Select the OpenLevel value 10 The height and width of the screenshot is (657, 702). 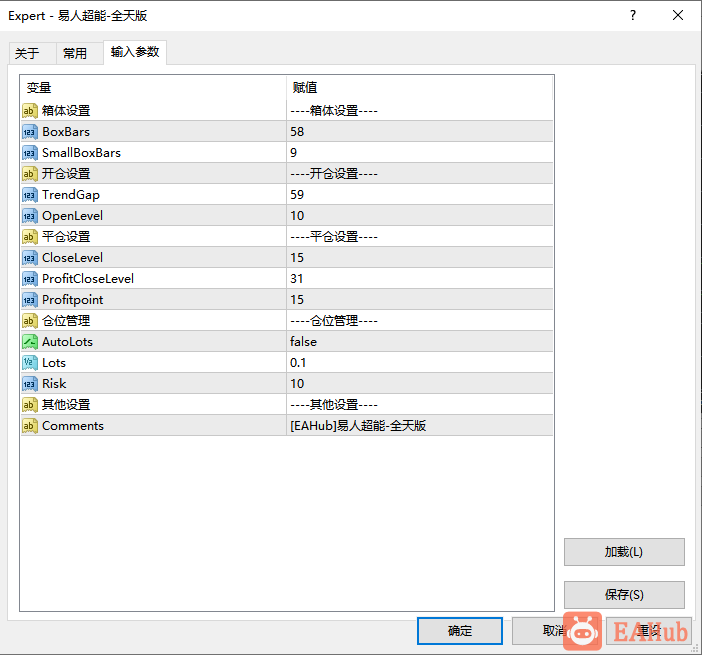click(419, 216)
